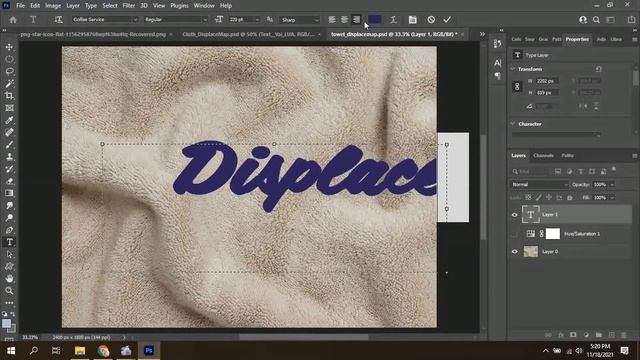Show the Hue/Saturation 1 layer
This screenshot has height=360, width=640.
[x=514, y=234]
